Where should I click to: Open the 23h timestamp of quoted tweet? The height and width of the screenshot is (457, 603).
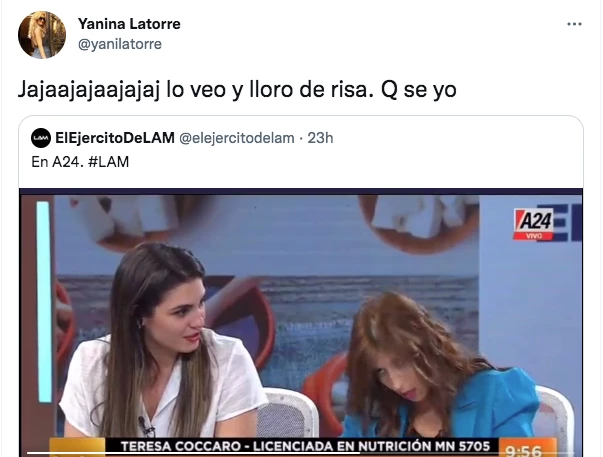[320, 138]
